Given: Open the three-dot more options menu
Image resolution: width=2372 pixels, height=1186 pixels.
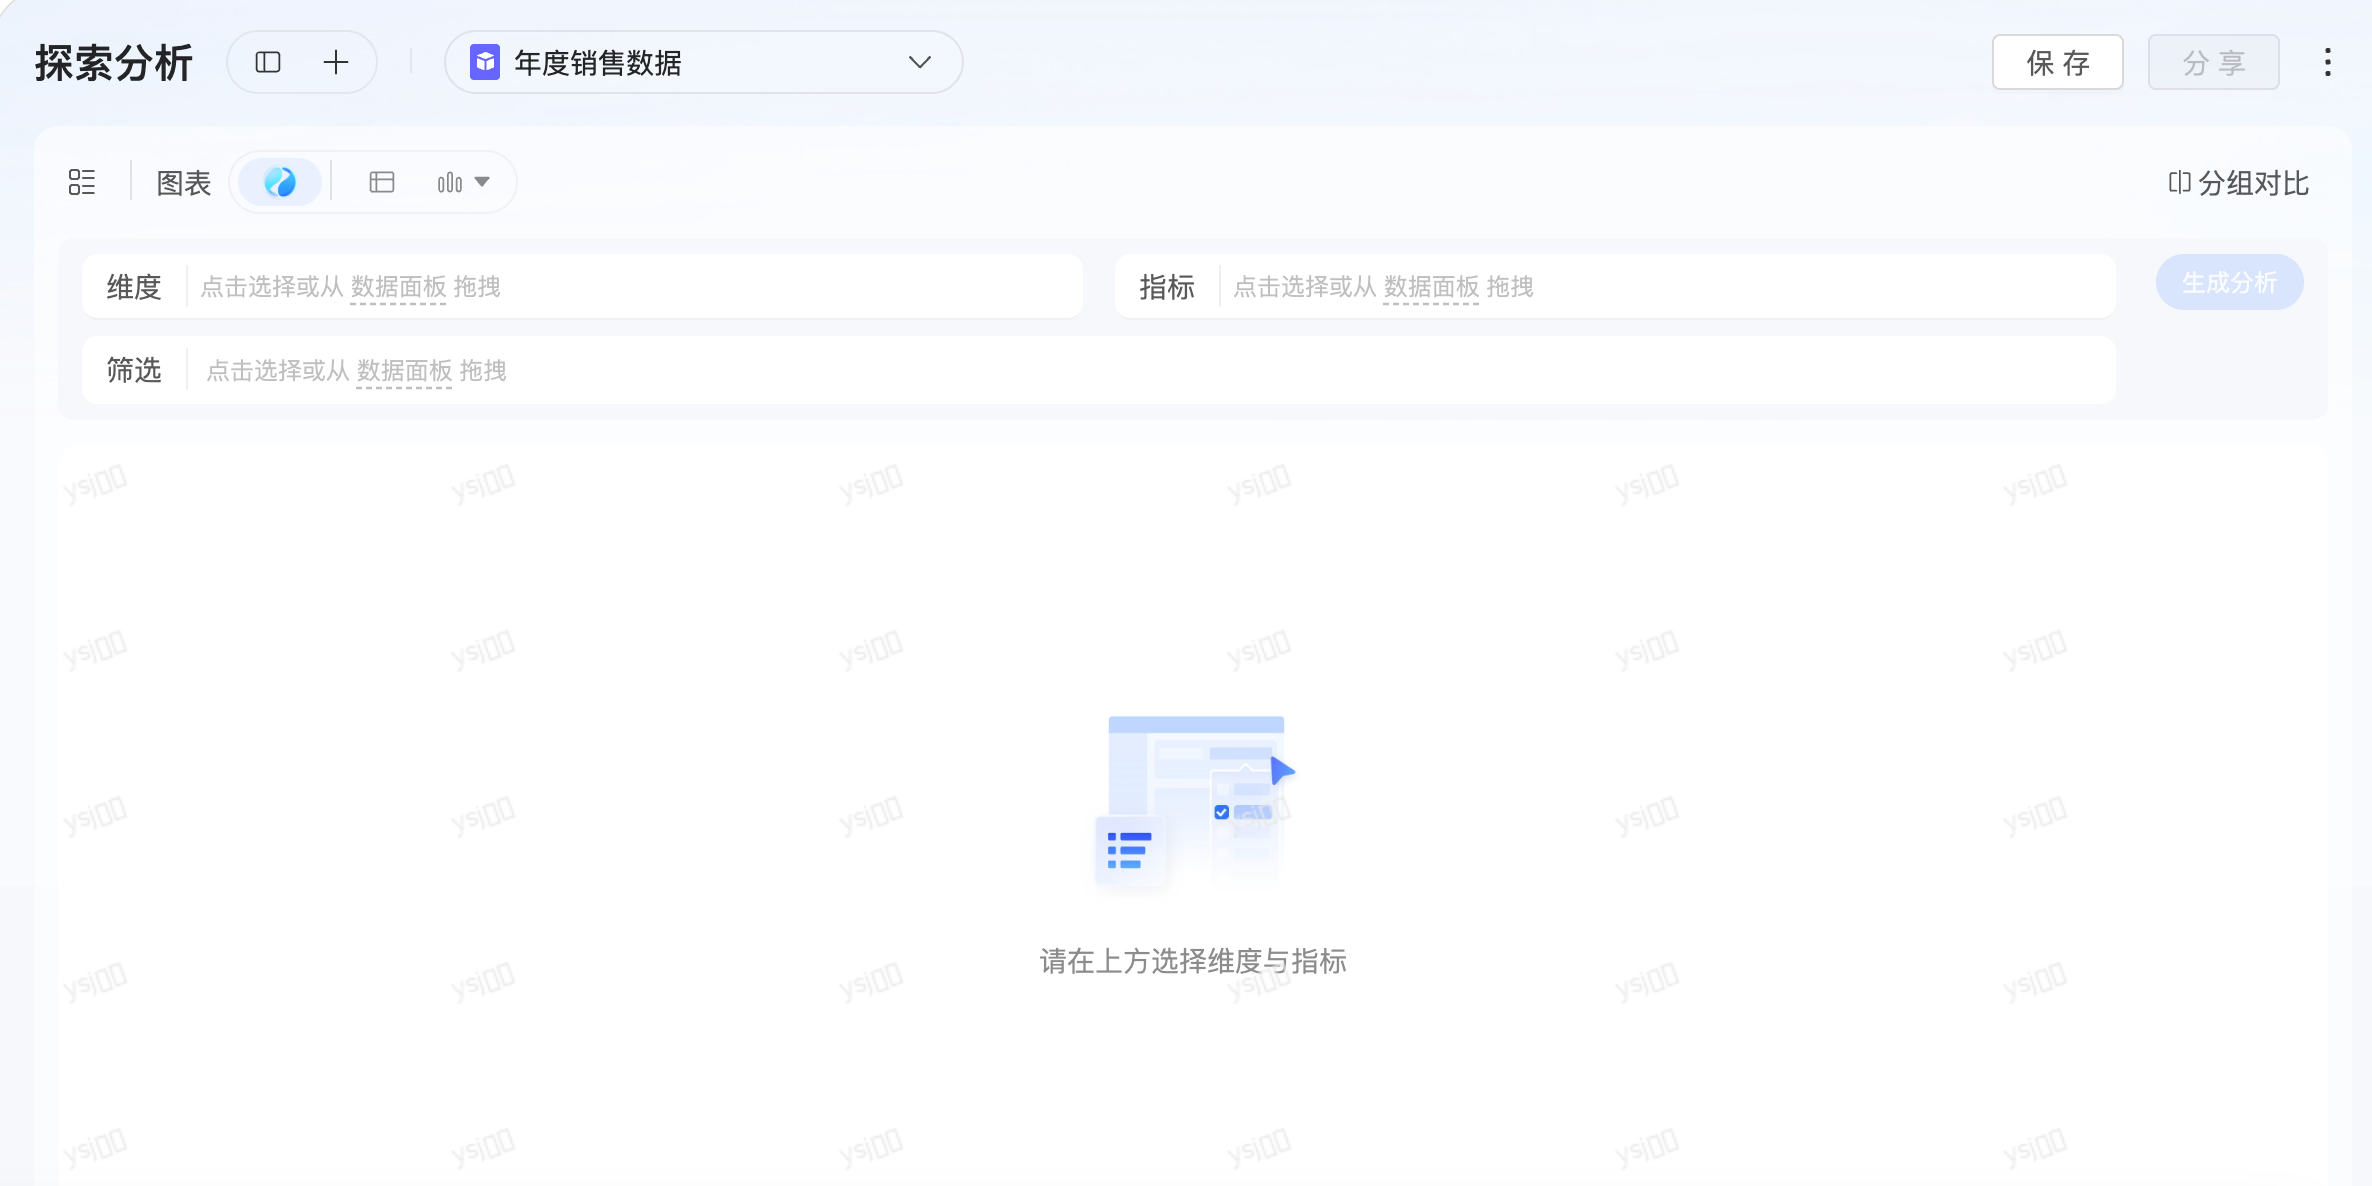Looking at the screenshot, I should tap(2328, 62).
